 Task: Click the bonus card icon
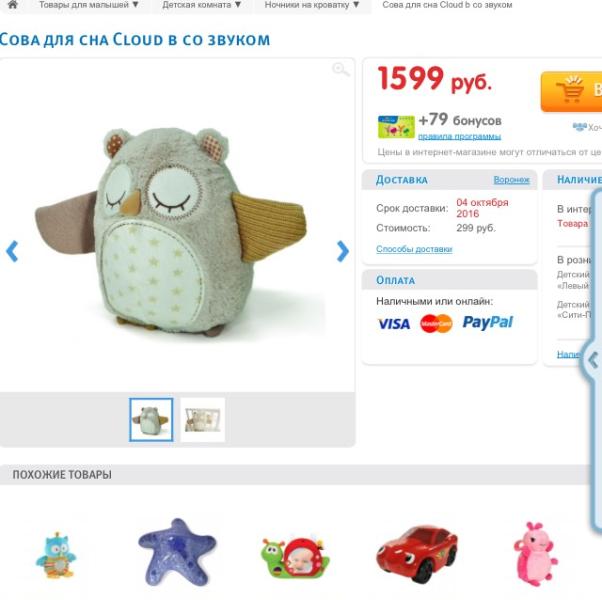pyautogui.click(x=396, y=127)
